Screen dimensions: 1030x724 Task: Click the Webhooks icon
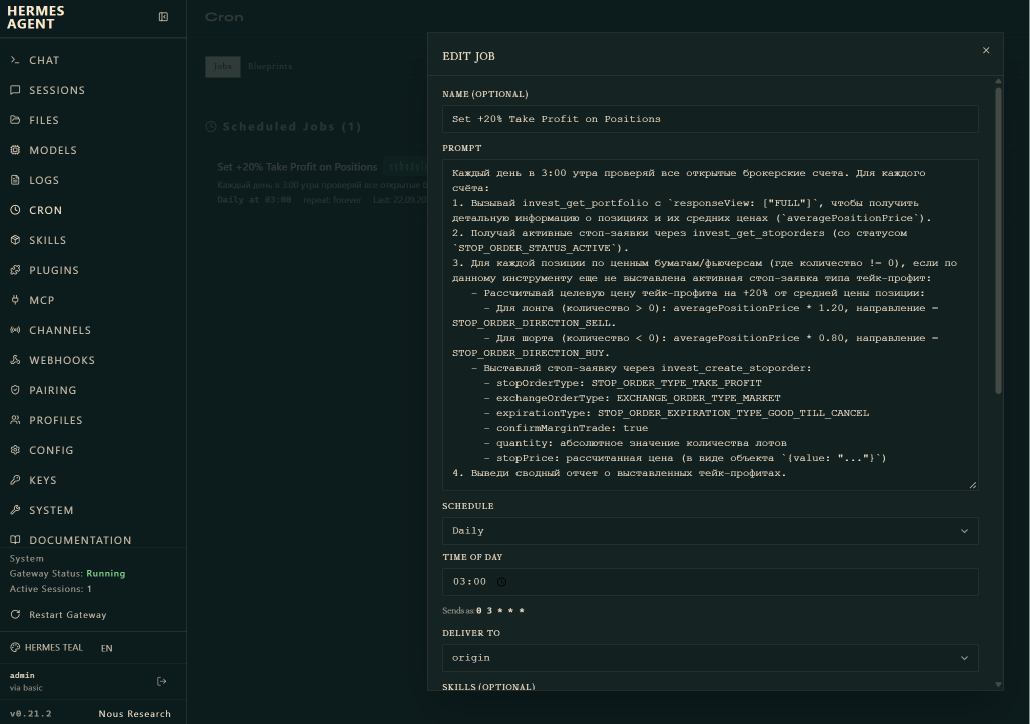point(15,360)
